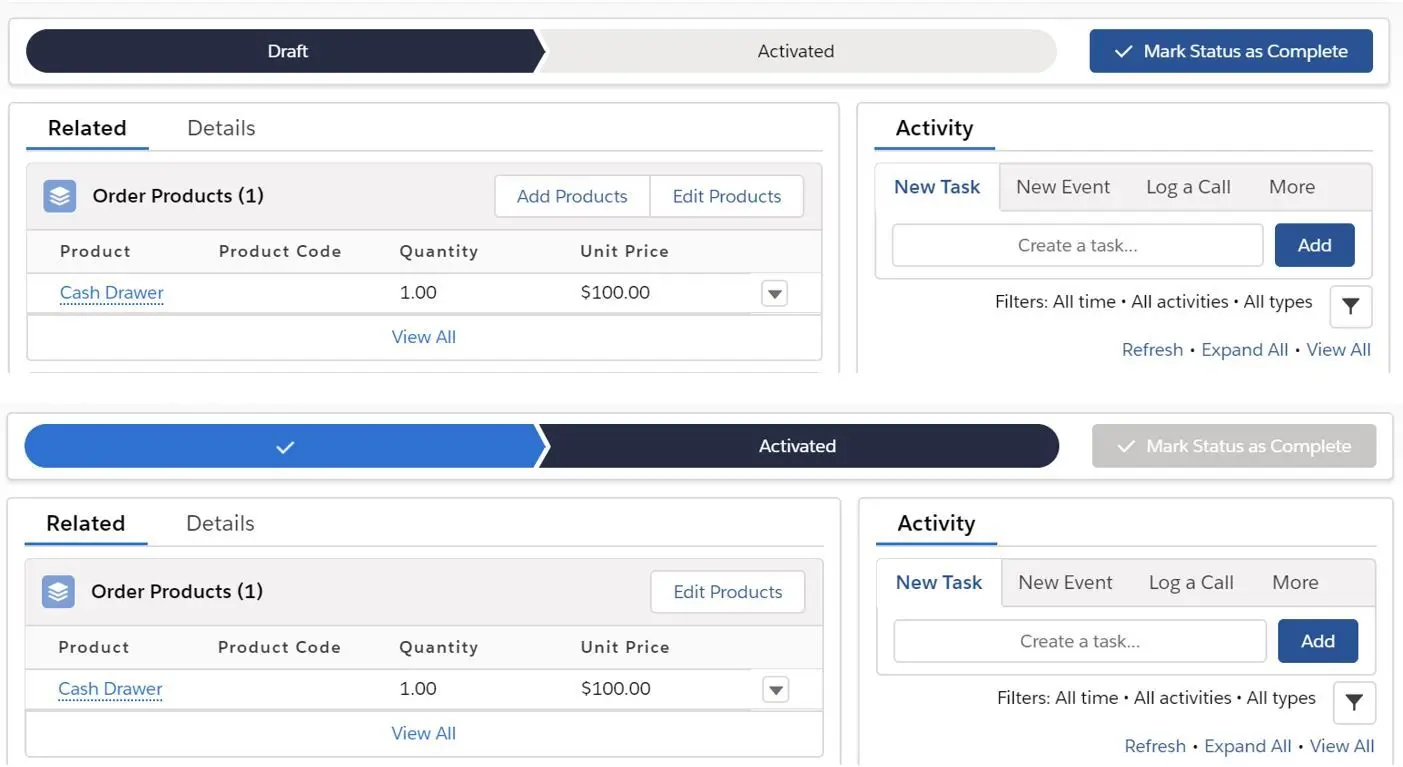Open More tab in upper Activity
Image resolution: width=1403 pixels, height=767 pixels.
pyautogui.click(x=1292, y=187)
